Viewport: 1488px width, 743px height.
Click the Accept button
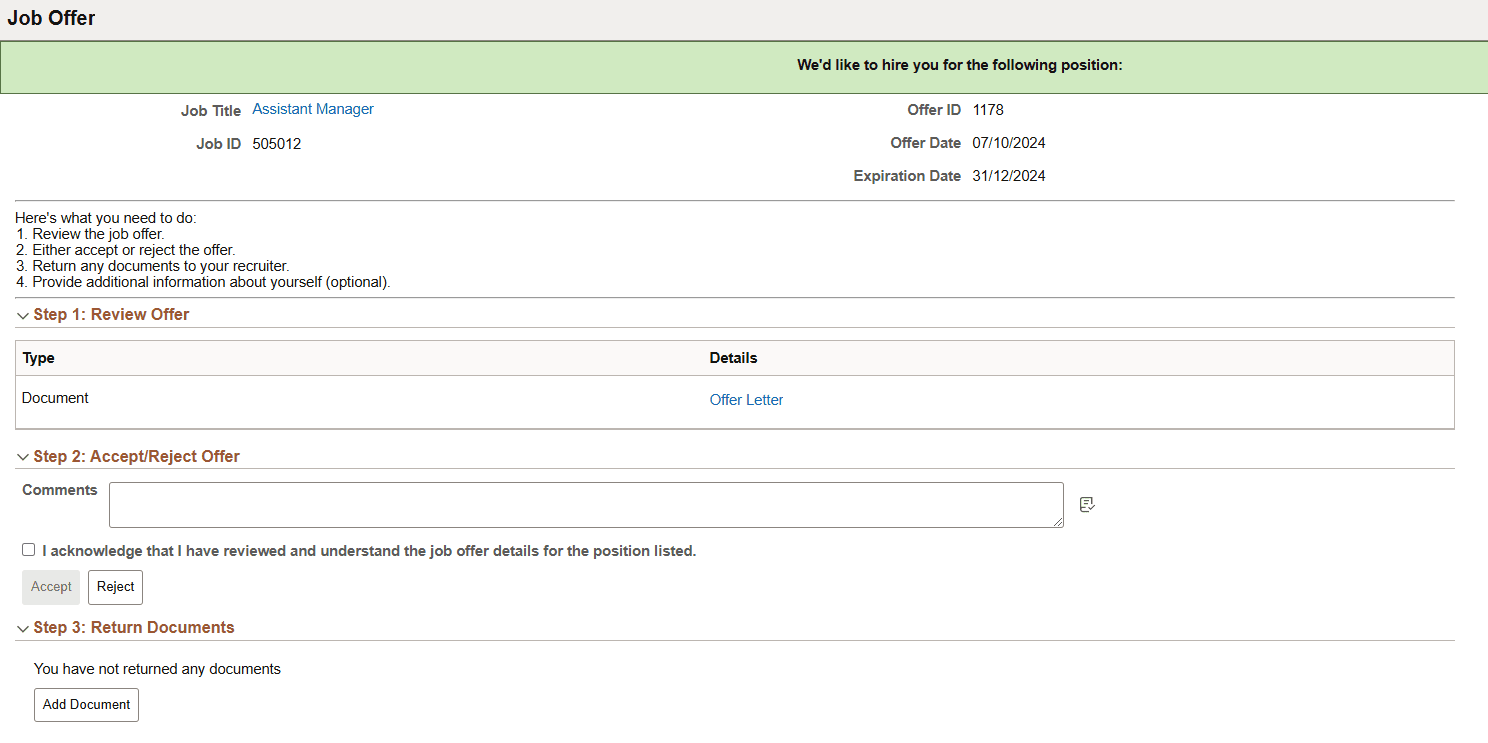click(x=50, y=587)
